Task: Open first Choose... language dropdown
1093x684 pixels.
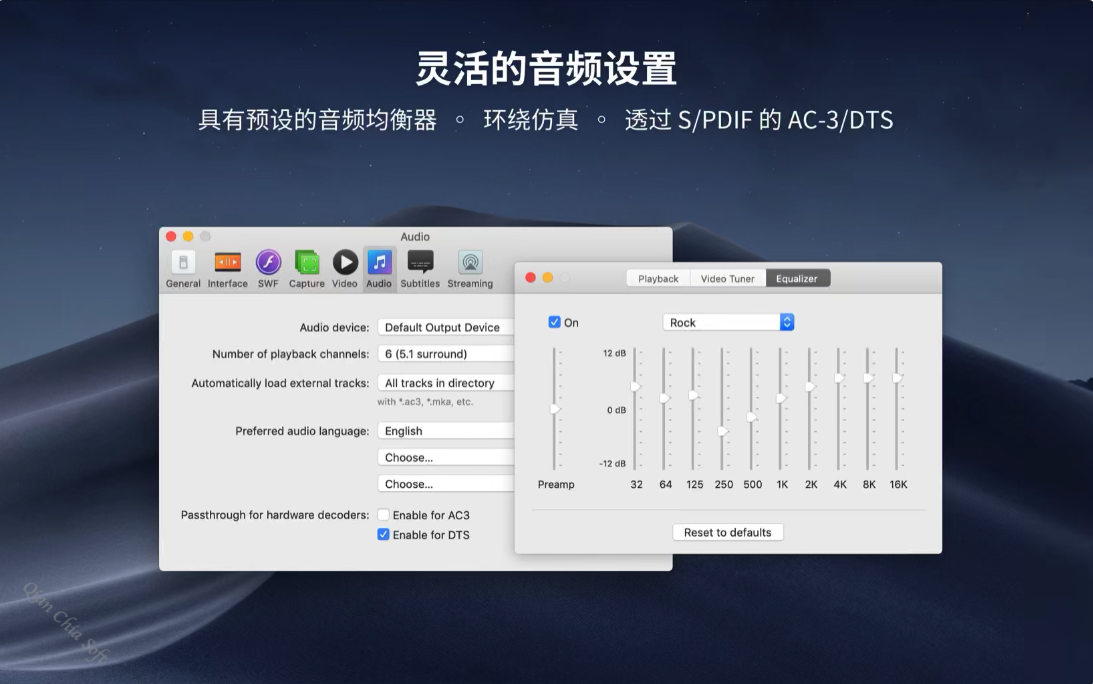Action: coord(446,457)
